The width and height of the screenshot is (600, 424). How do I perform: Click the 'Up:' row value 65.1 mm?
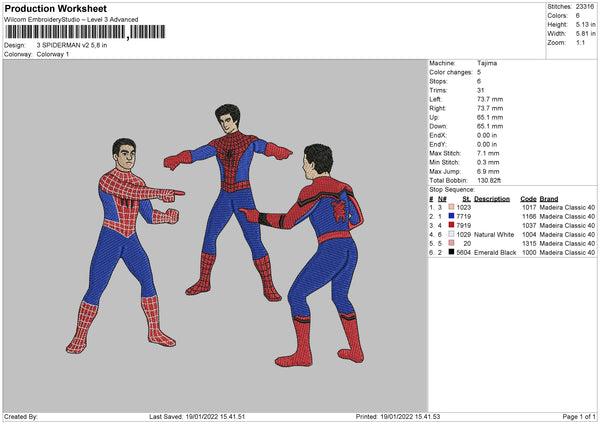[x=490, y=117]
